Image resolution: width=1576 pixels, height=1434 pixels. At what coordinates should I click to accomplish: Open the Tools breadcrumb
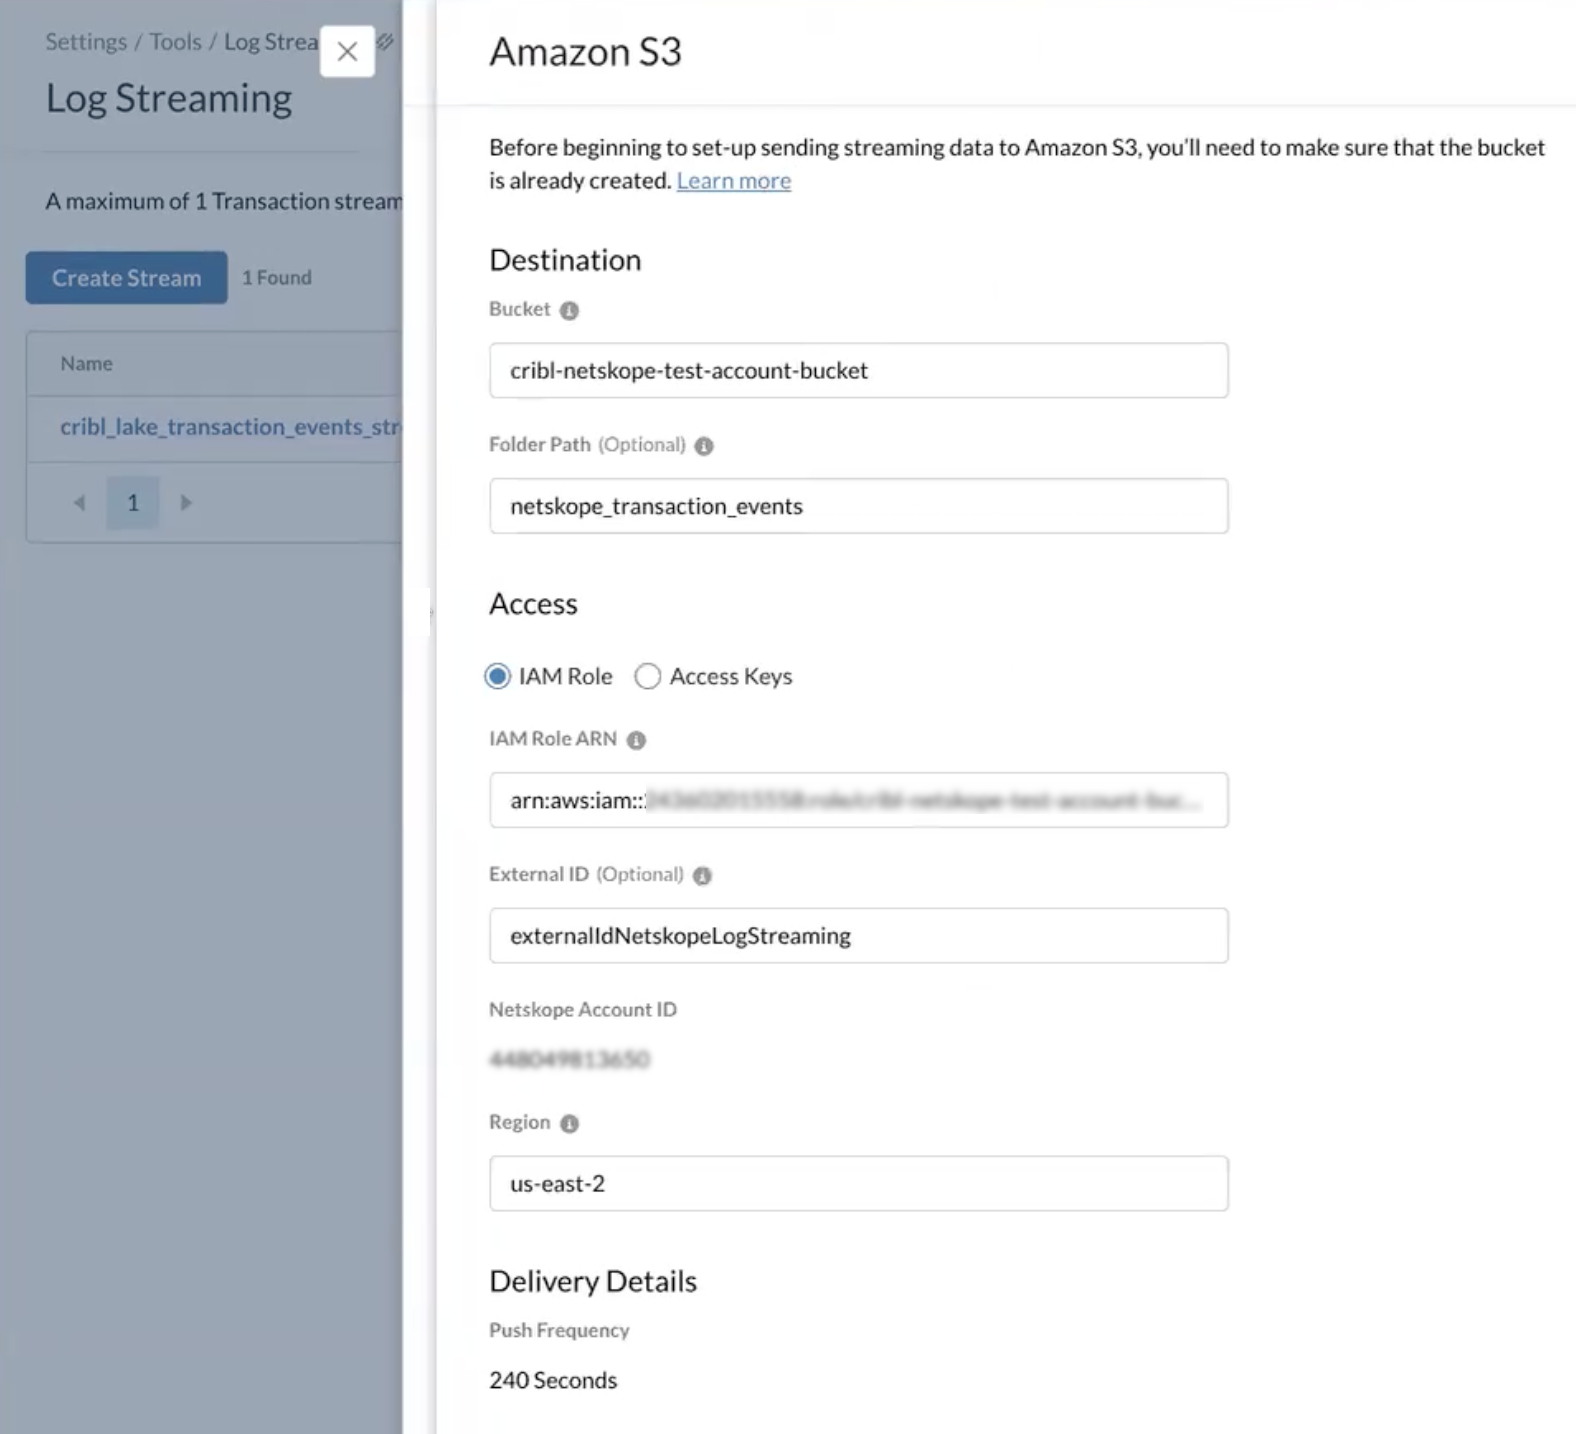pos(175,42)
